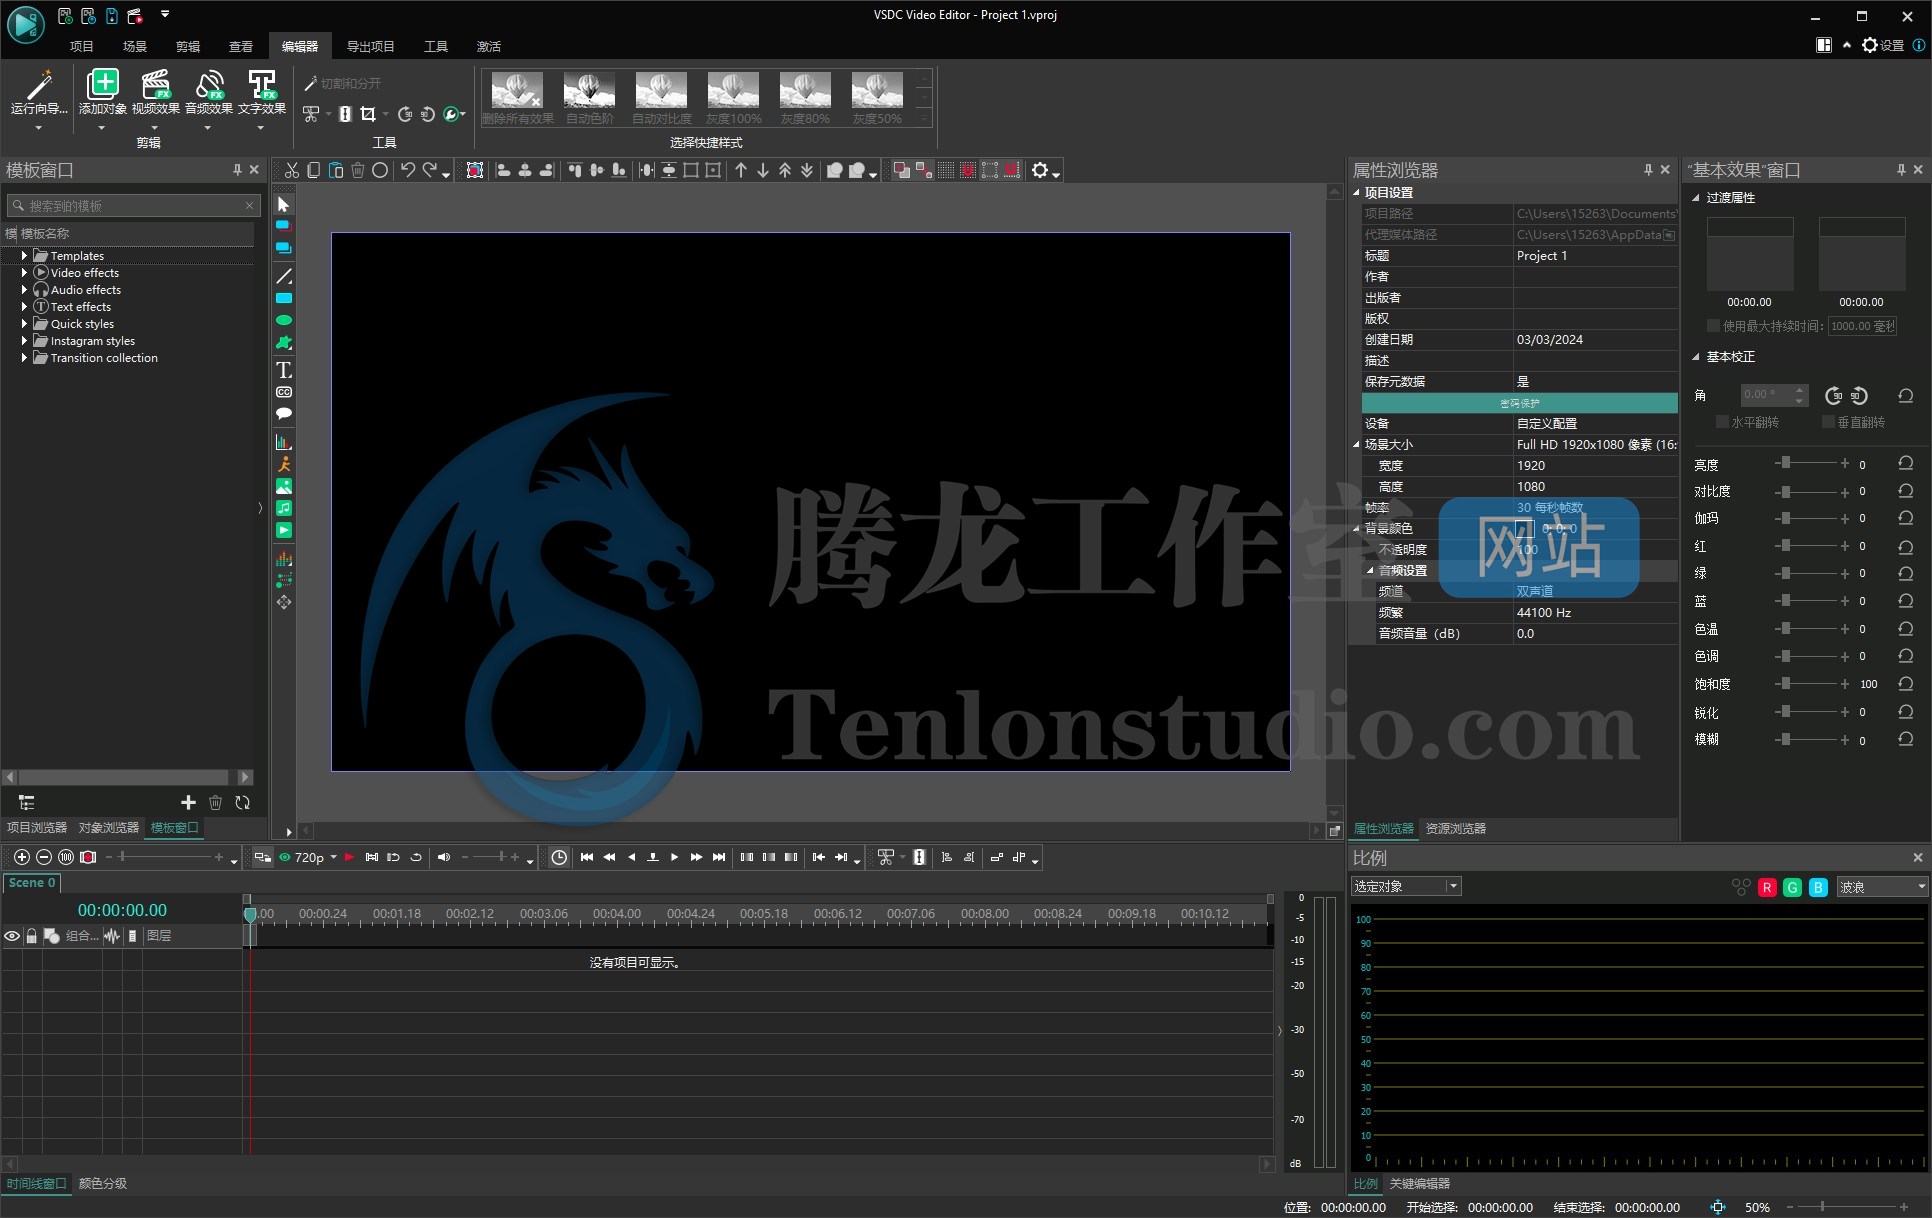
Task: Select the pointer arrow tool
Action: point(283,204)
